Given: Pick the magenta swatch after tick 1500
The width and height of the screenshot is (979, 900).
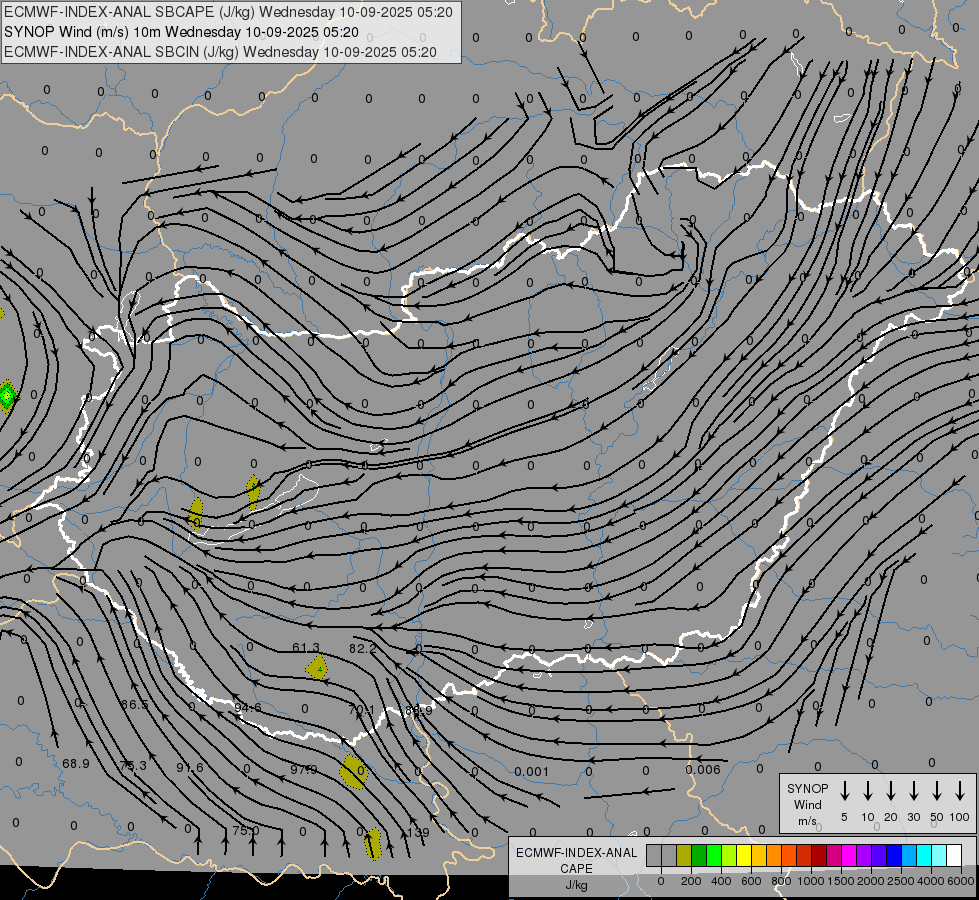Looking at the screenshot, I should click(x=849, y=856).
